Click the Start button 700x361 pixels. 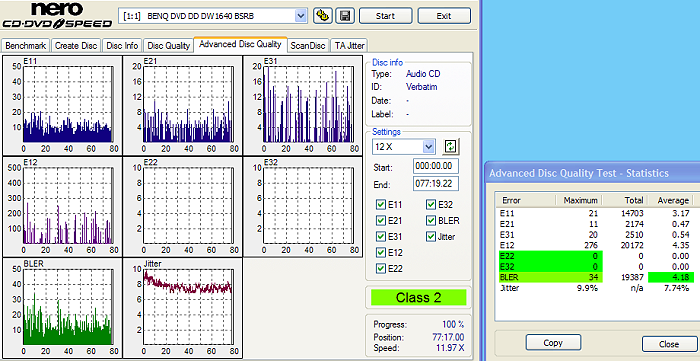pos(385,16)
